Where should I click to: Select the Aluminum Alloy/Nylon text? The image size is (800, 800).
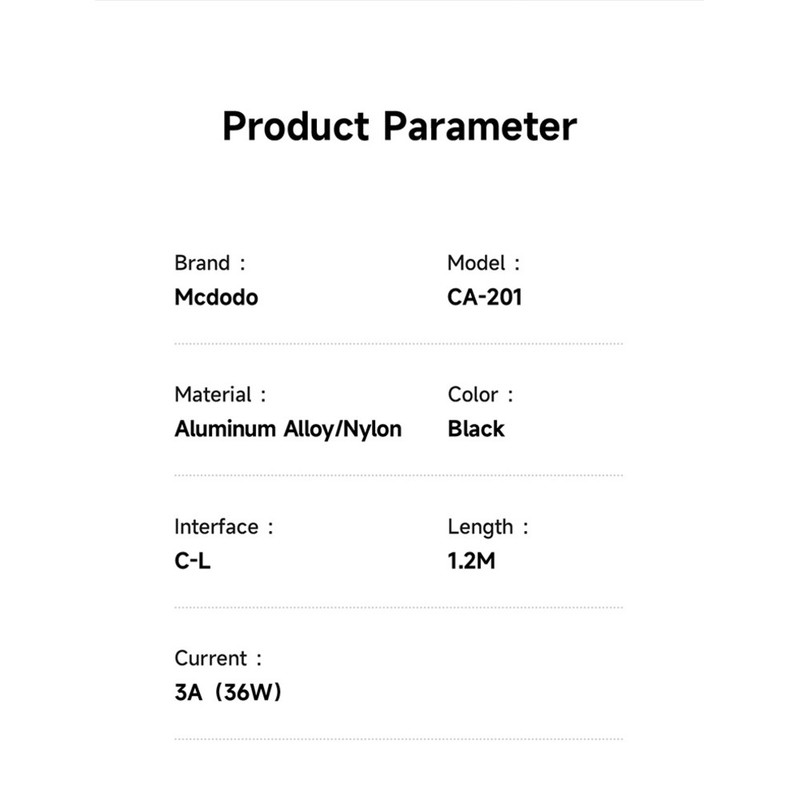tap(288, 429)
